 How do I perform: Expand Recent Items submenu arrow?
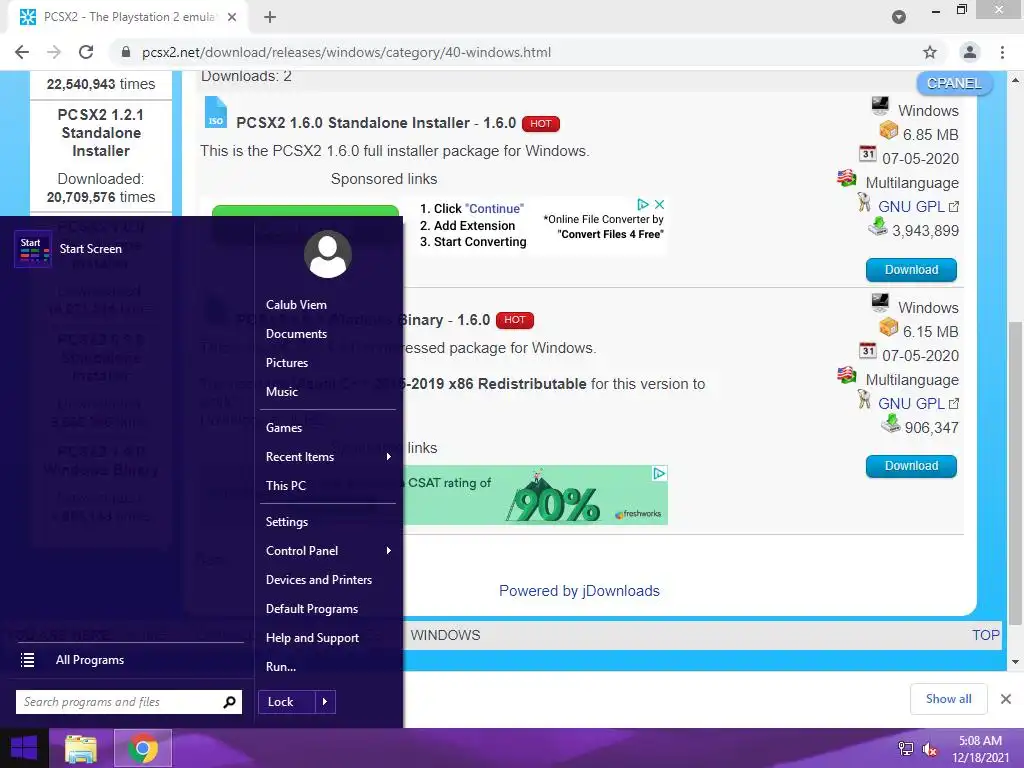pos(389,456)
